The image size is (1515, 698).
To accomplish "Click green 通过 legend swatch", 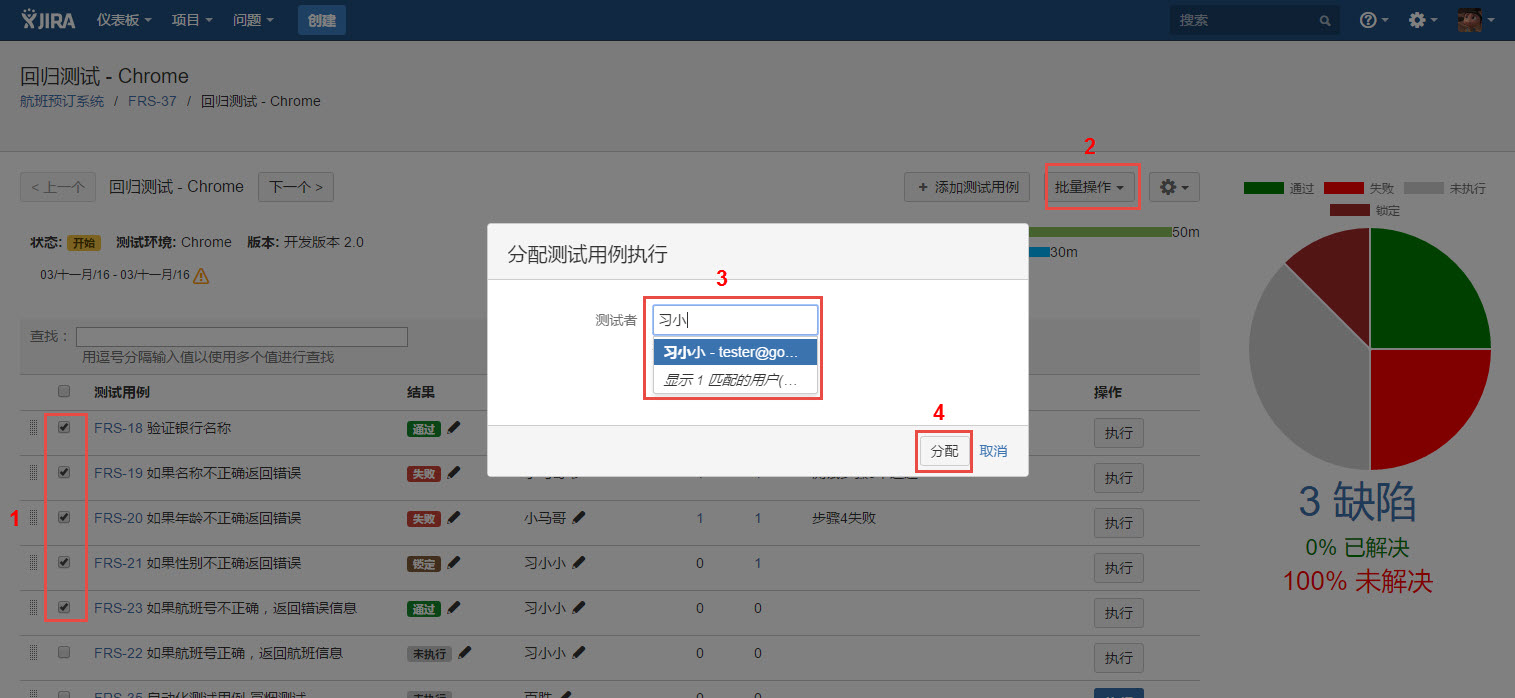I will pos(1263,188).
